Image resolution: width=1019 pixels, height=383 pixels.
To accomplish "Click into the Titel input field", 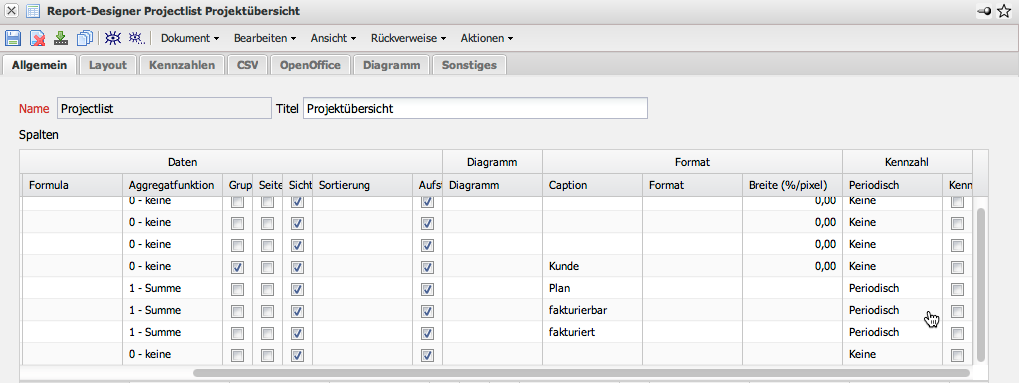I will point(476,109).
